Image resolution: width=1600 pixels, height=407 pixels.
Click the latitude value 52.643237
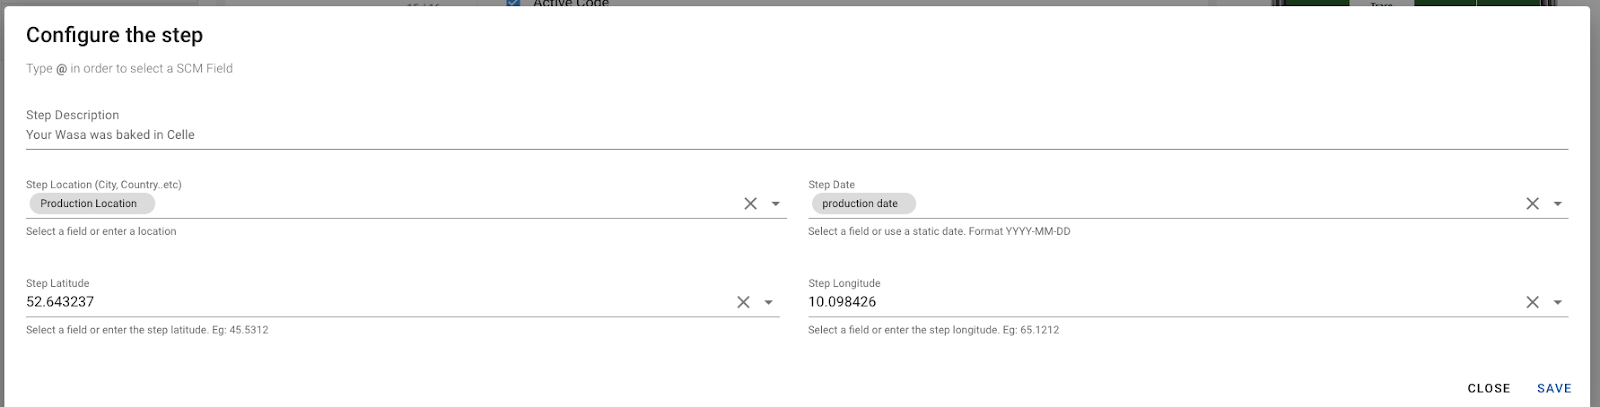click(60, 302)
